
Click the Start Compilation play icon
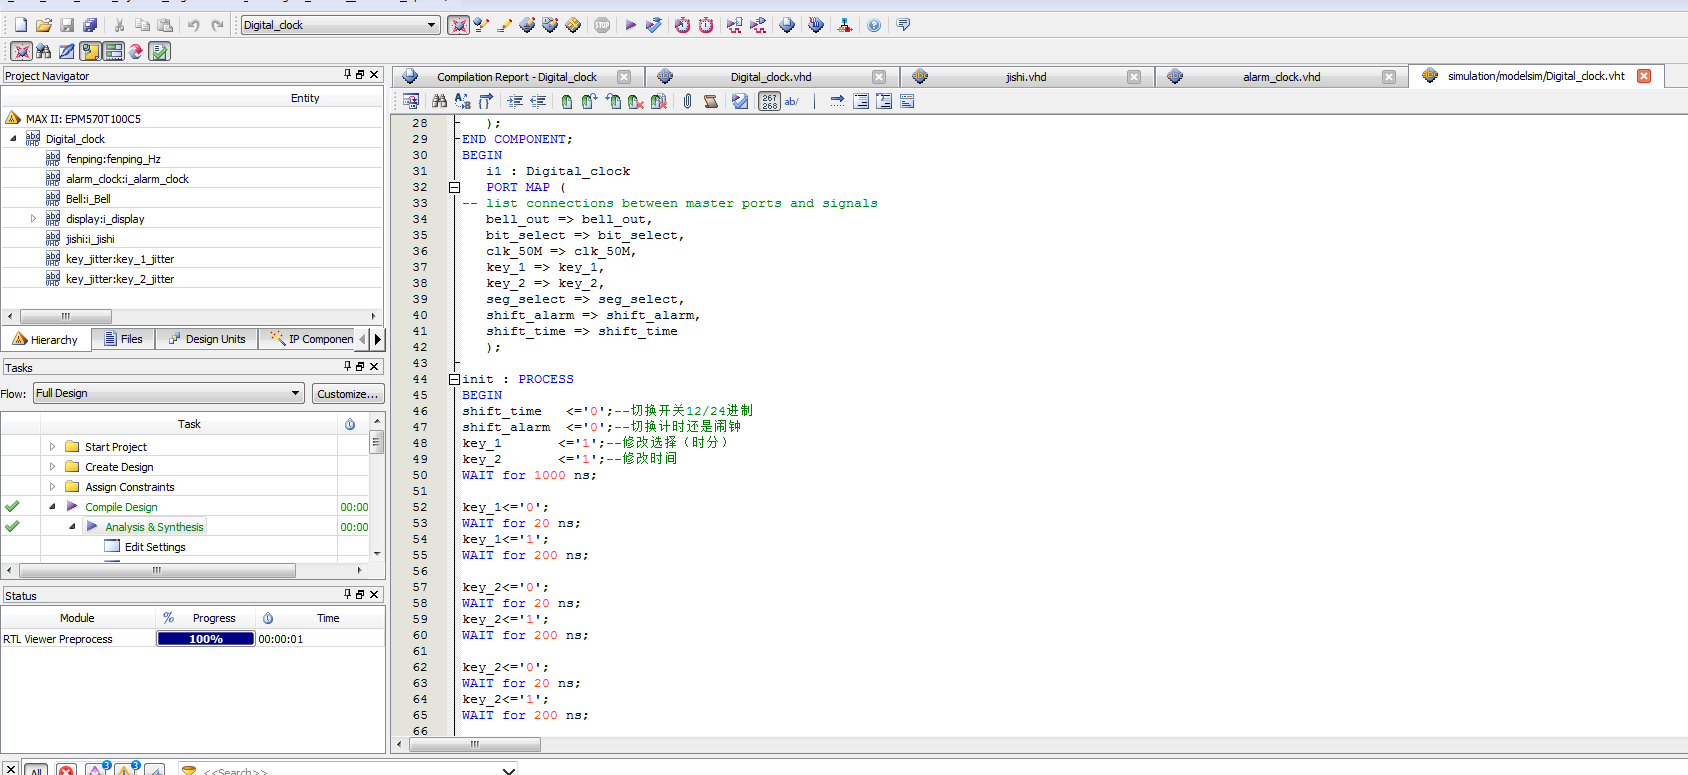point(630,25)
